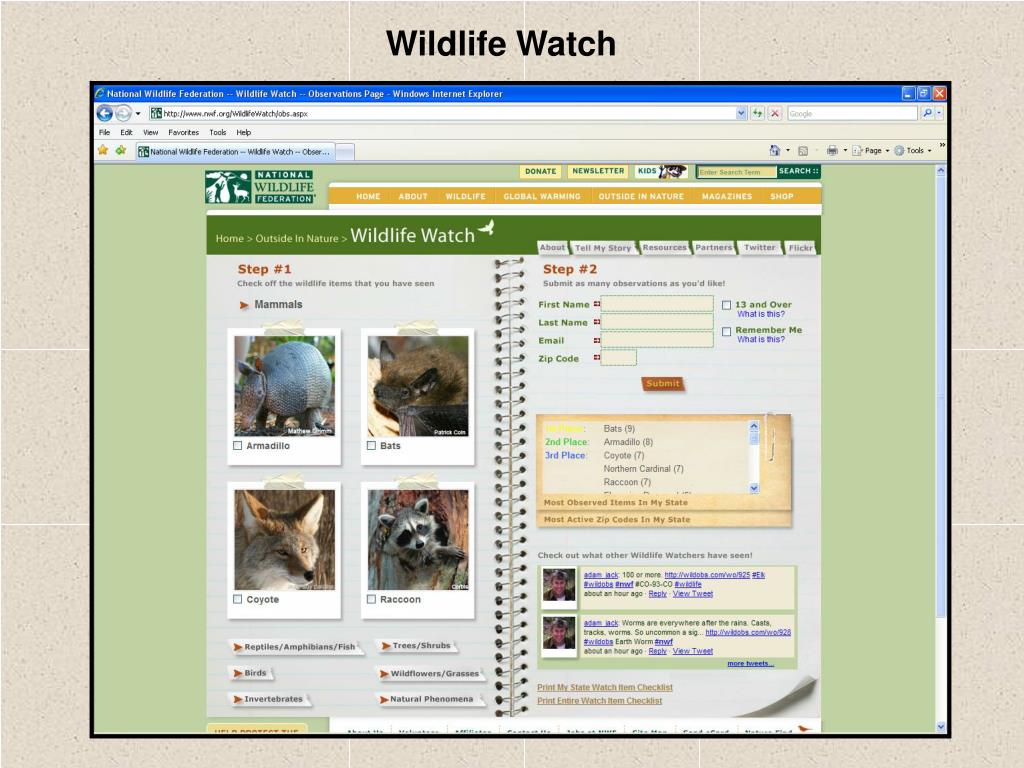This screenshot has height=768, width=1024.
Task: Click the First Name input field
Action: pos(657,304)
